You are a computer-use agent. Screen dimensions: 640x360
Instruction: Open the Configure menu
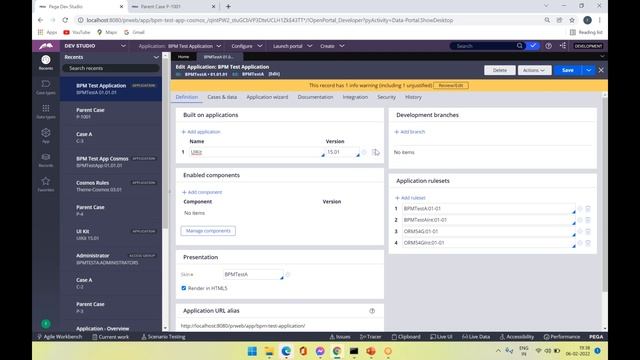(247, 46)
